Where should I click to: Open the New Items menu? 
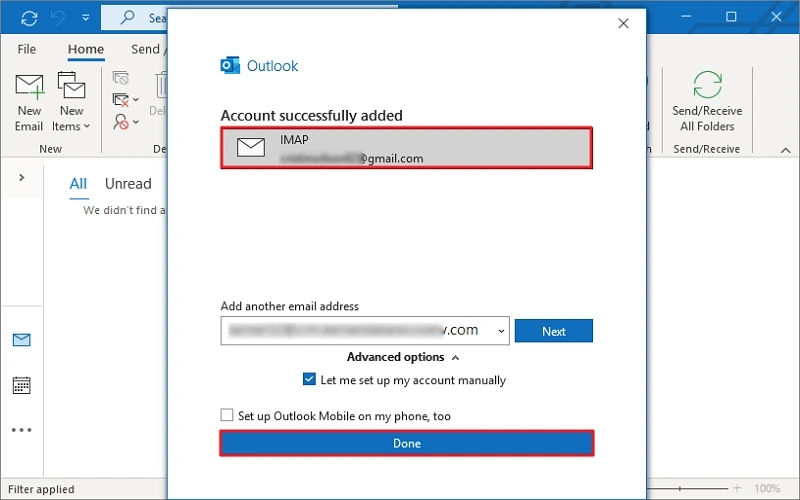tap(71, 102)
